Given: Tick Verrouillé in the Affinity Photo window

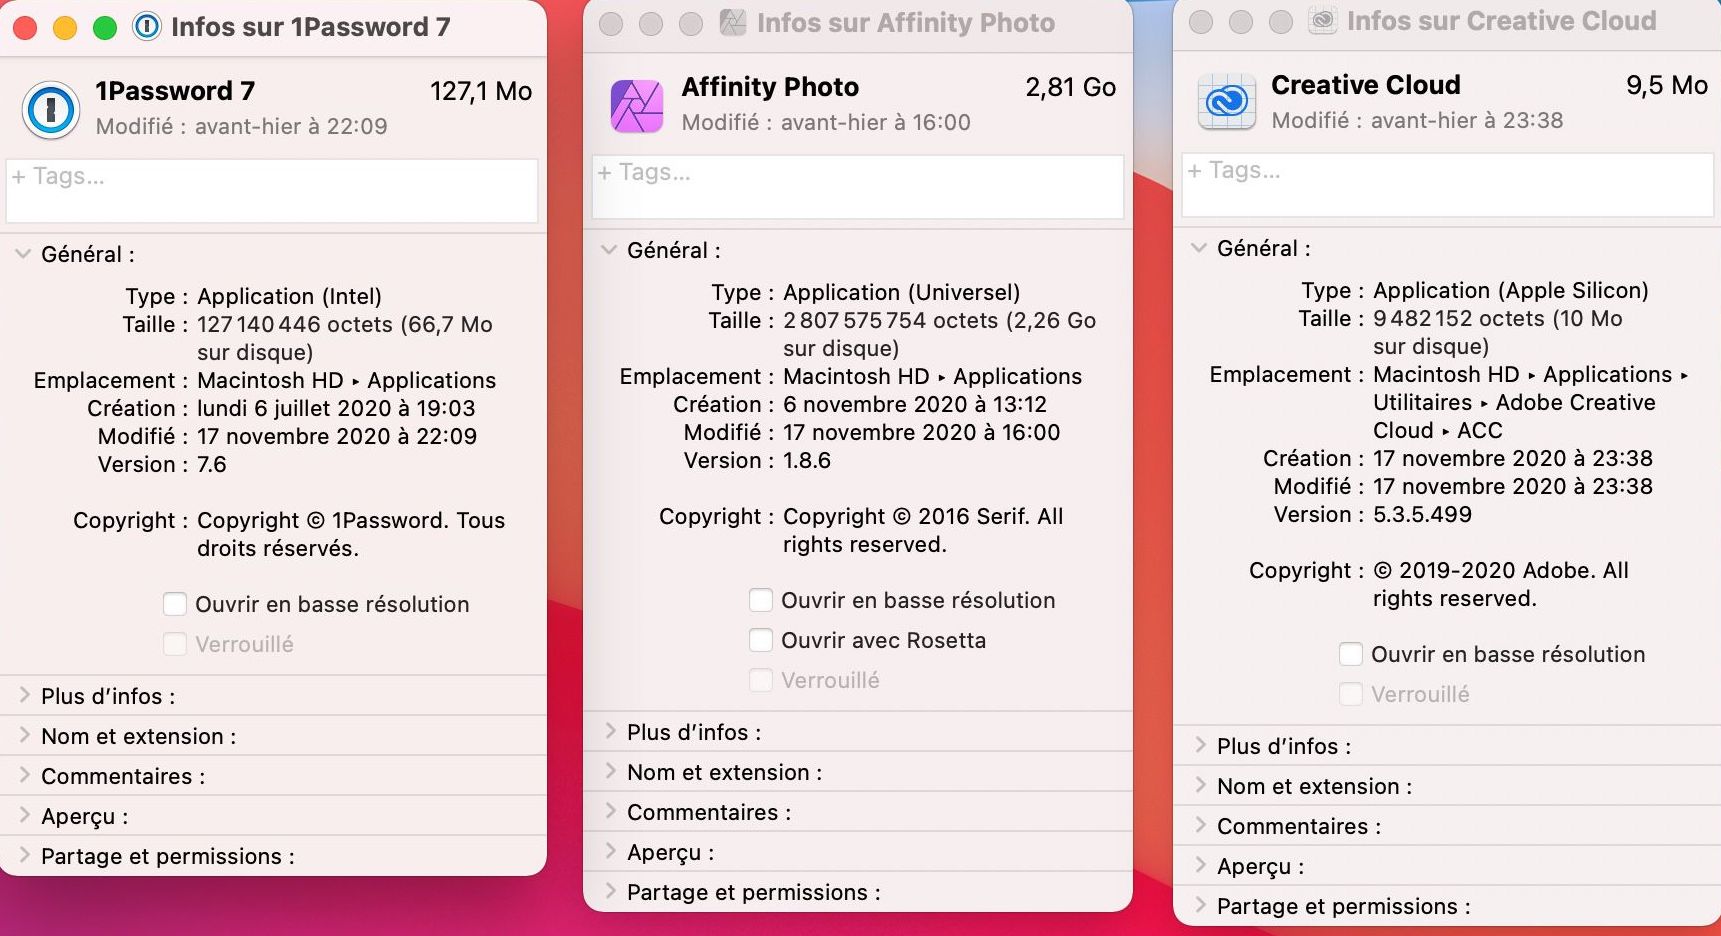Looking at the screenshot, I should click(x=761, y=680).
